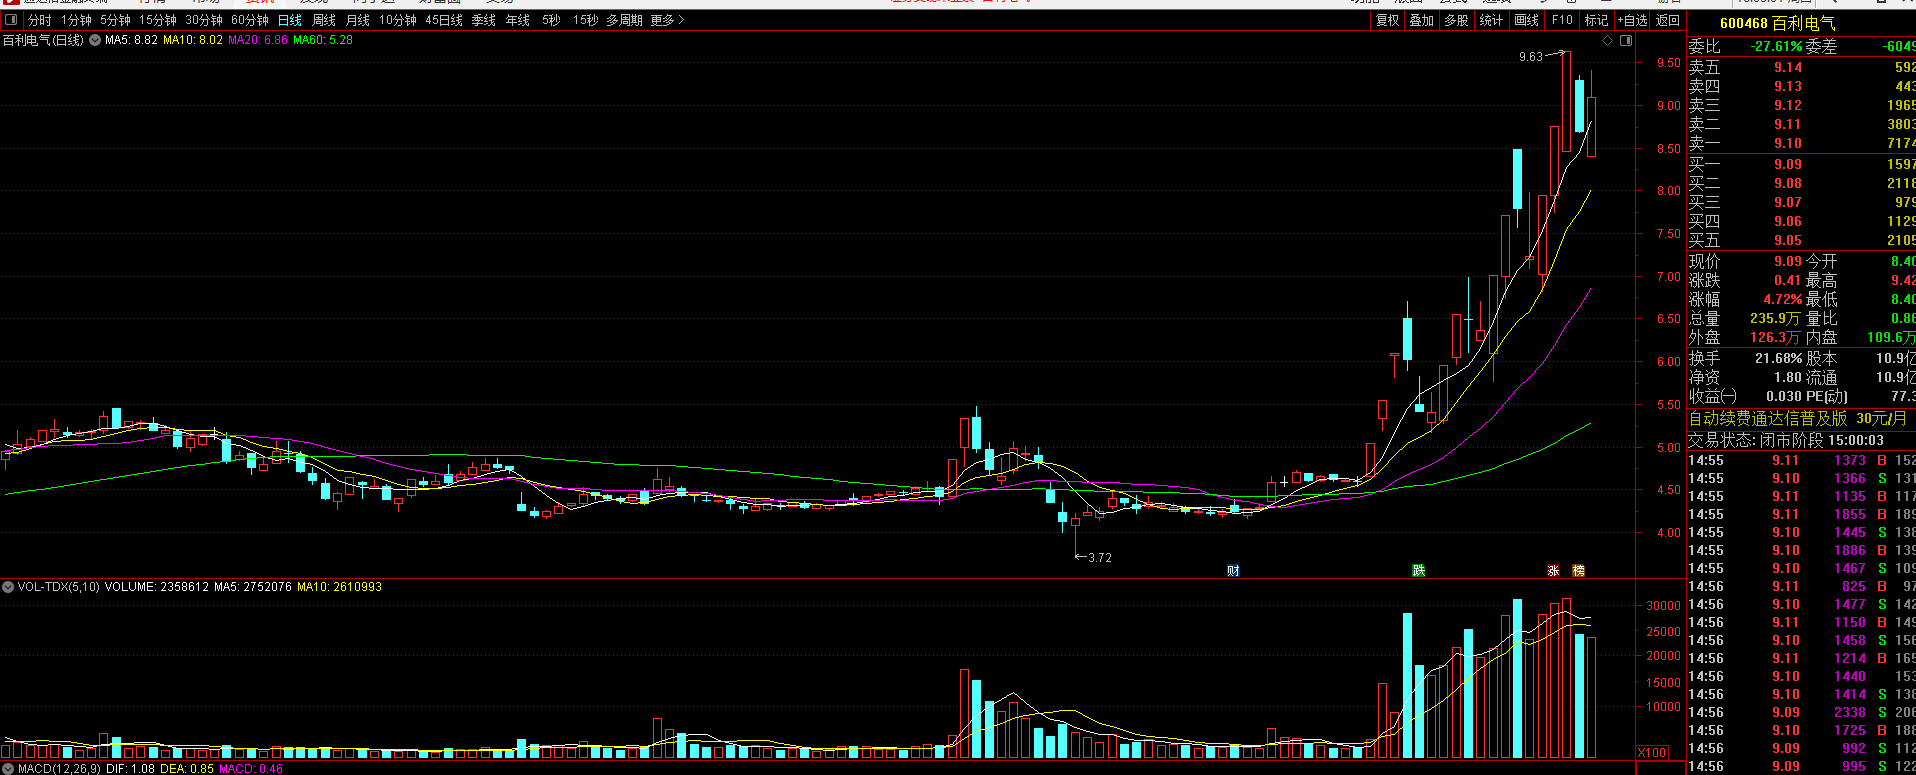Click the MA5: 8.82 indicator label
Image resolution: width=1916 pixels, height=775 pixels.
(131, 40)
